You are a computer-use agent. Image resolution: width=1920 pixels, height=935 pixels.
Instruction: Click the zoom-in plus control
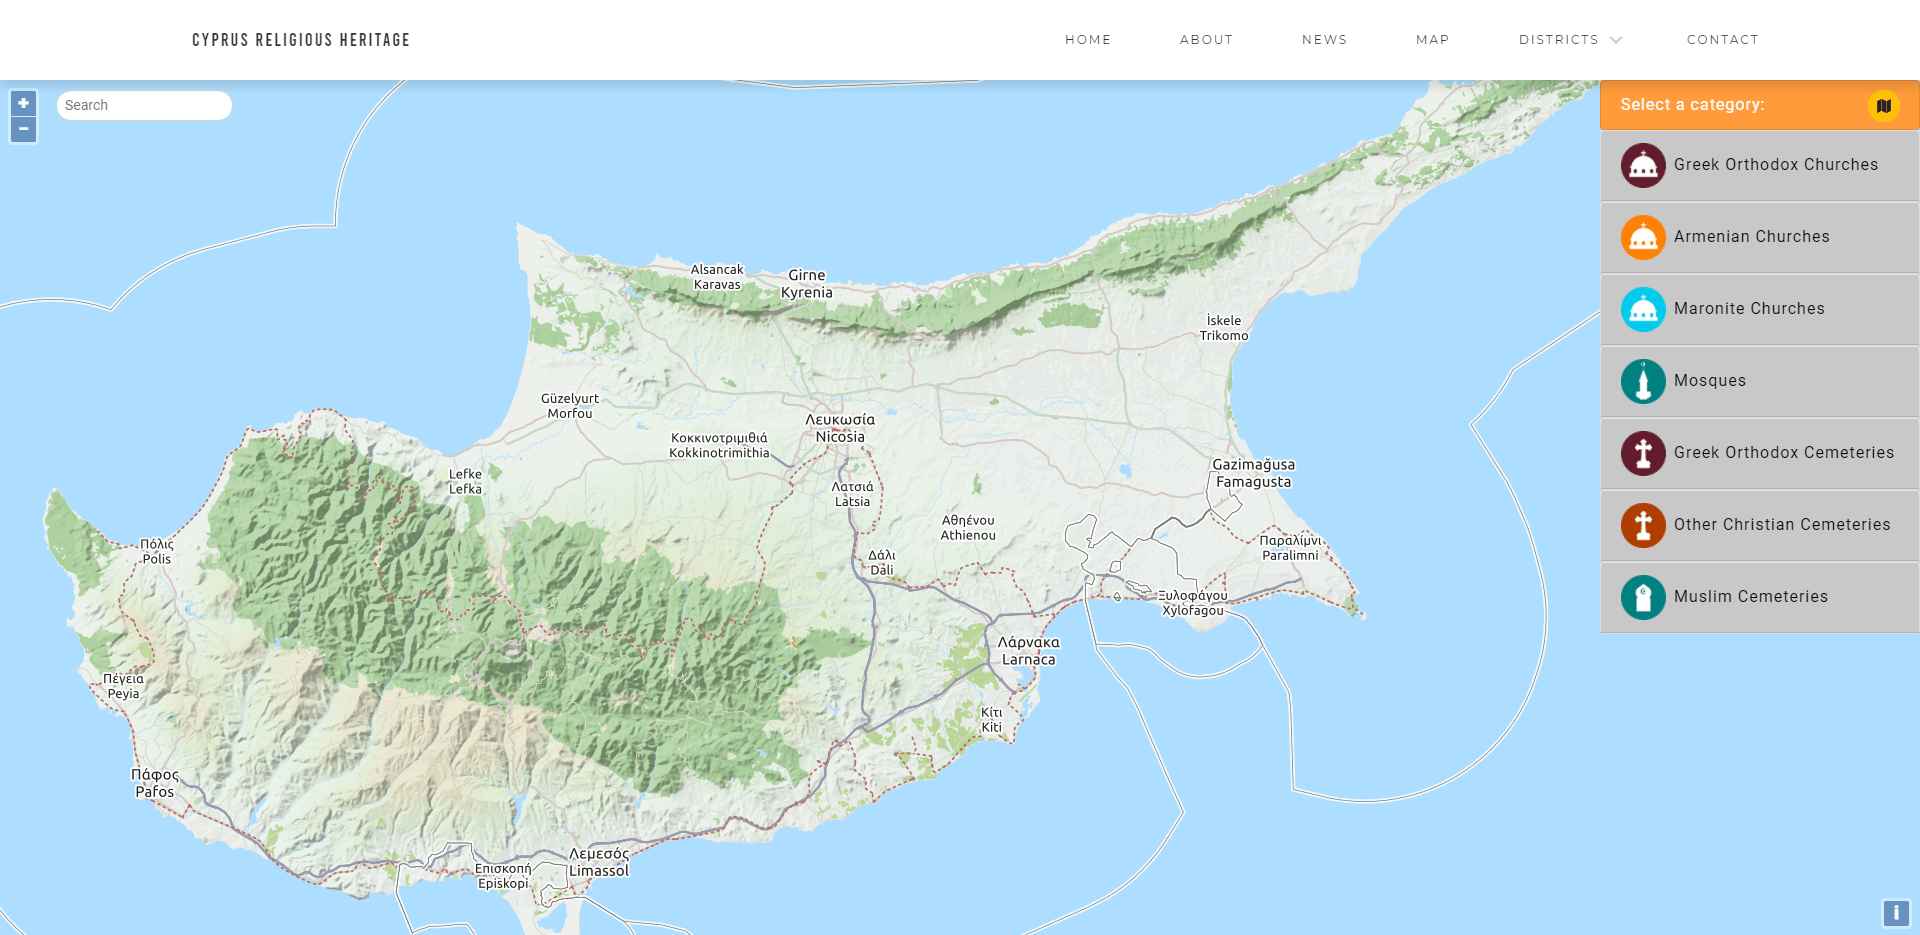click(23, 103)
